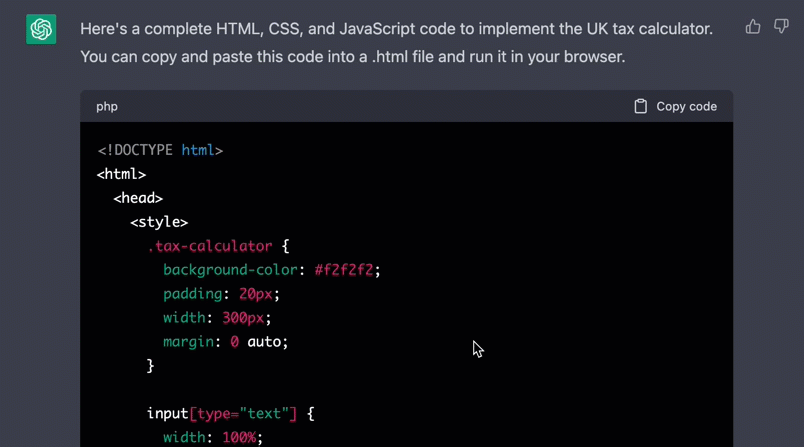Click the '<head>' tag line

click(x=138, y=198)
